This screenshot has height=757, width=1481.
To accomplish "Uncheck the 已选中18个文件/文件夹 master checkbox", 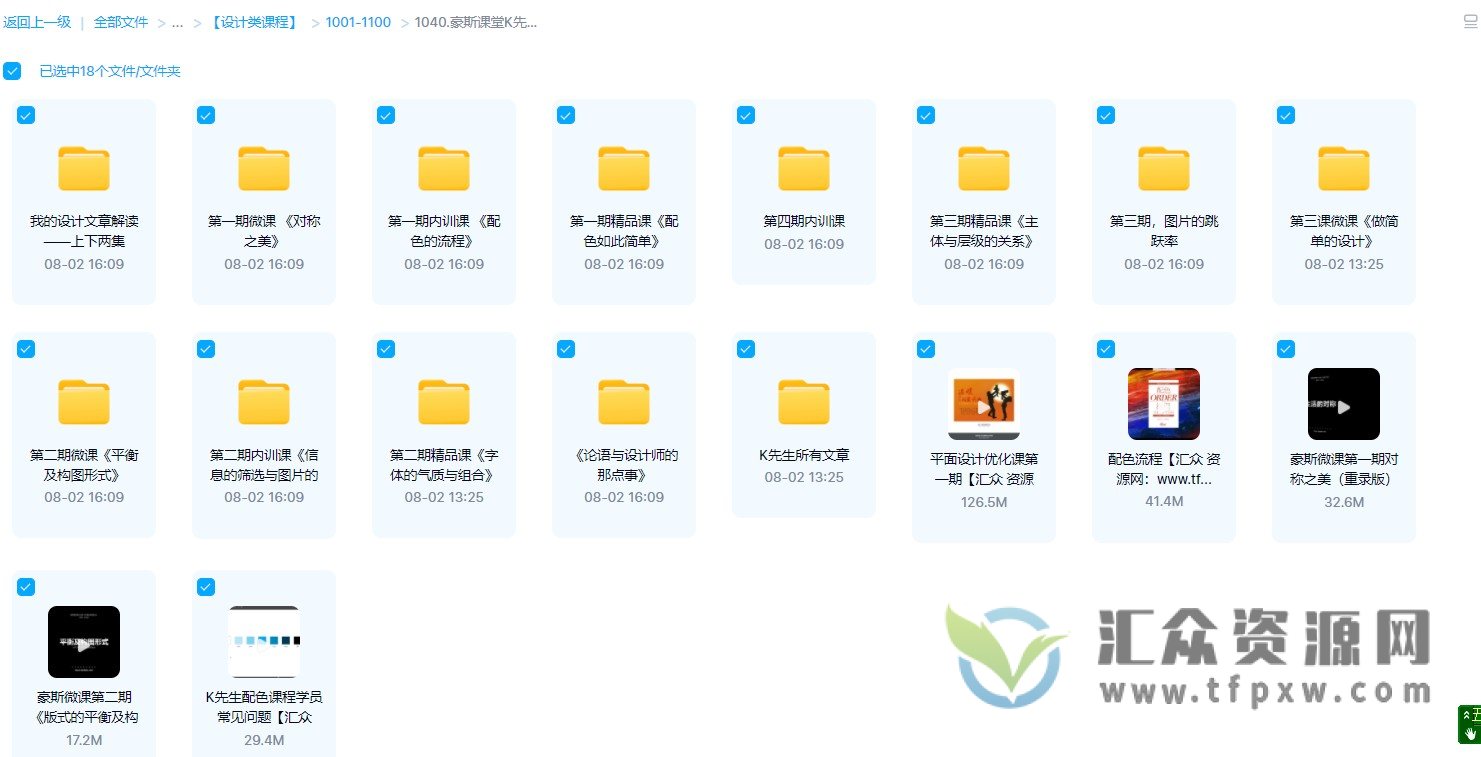I will click(x=12, y=71).
